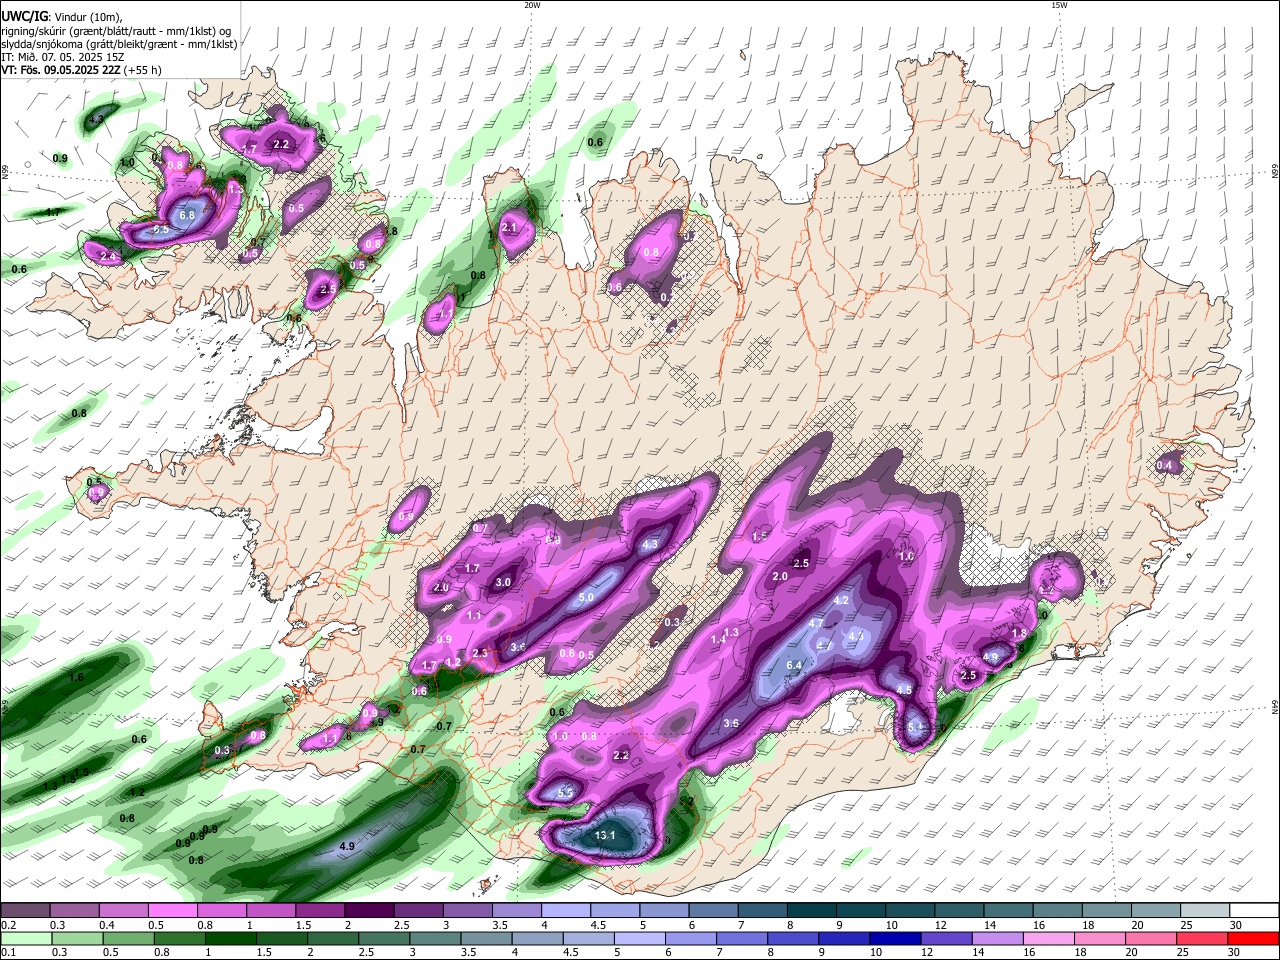This screenshot has width=1280, height=960.
Task: Click the 4.5 value near the southeast coast
Action: tap(905, 690)
